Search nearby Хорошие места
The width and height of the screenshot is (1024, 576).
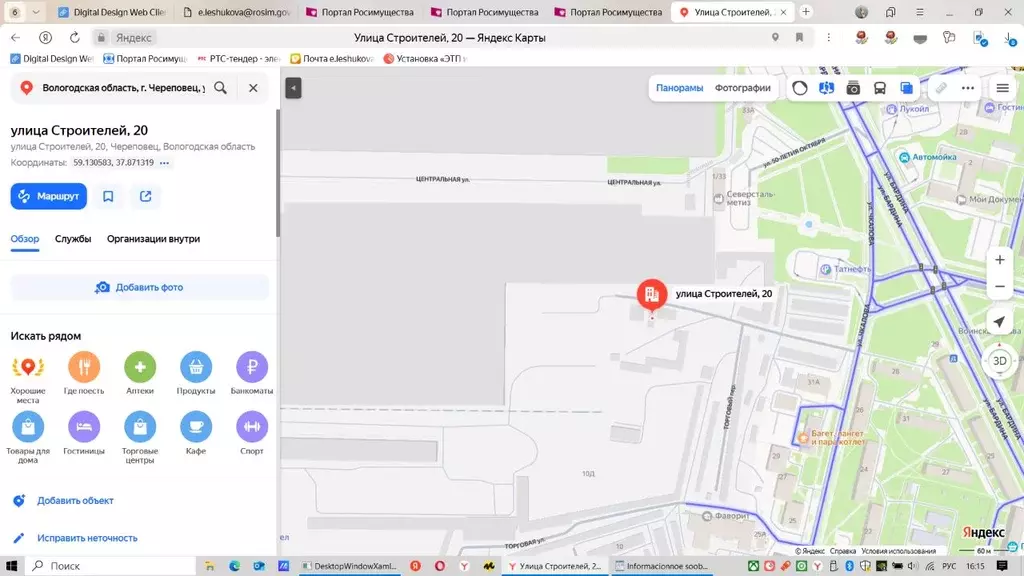coord(28,377)
